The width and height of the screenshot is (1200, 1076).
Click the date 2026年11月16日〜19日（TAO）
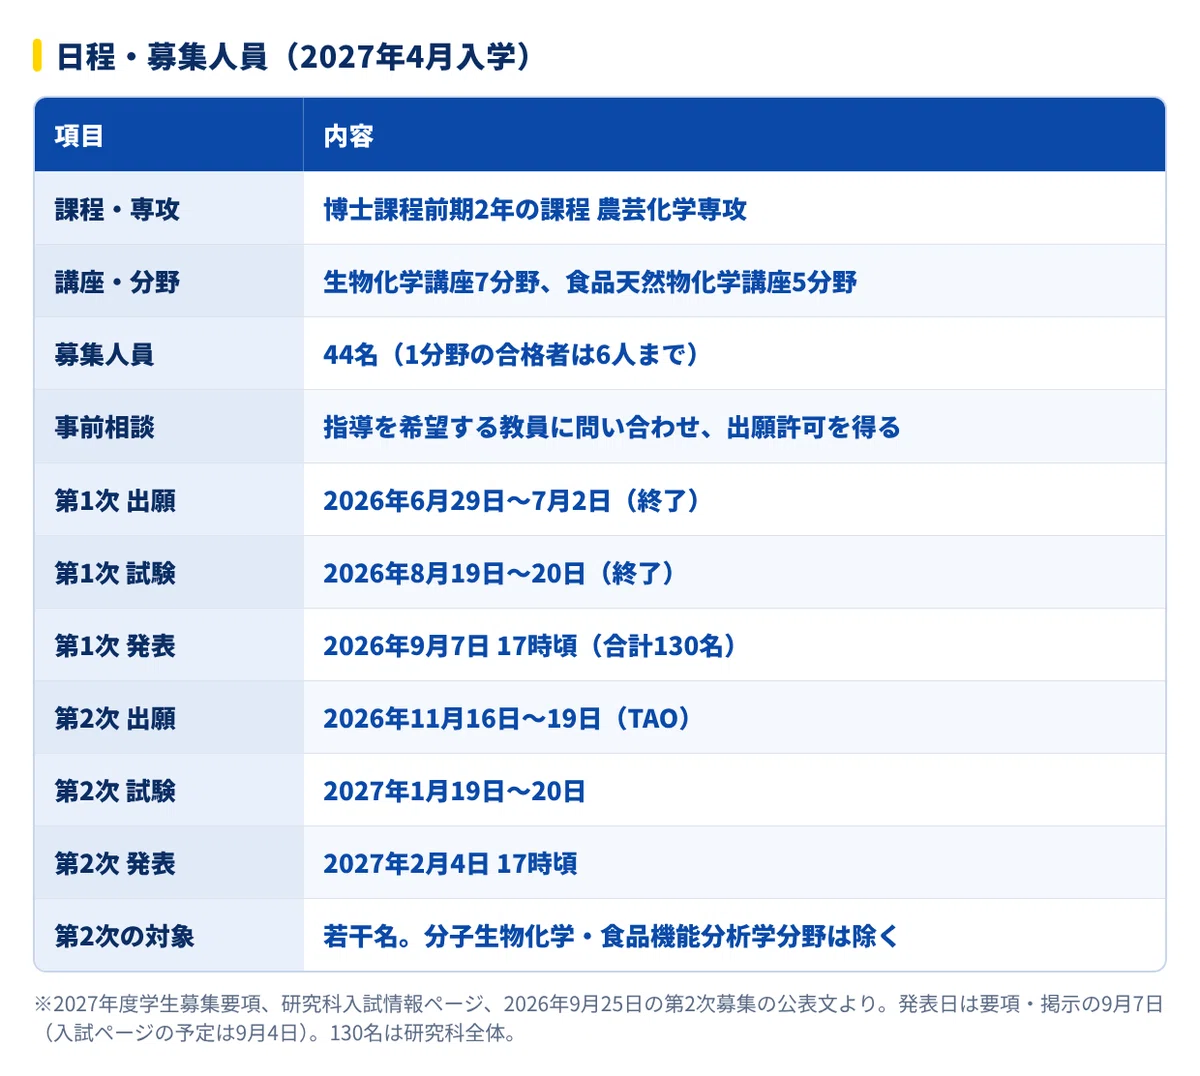[x=509, y=718]
